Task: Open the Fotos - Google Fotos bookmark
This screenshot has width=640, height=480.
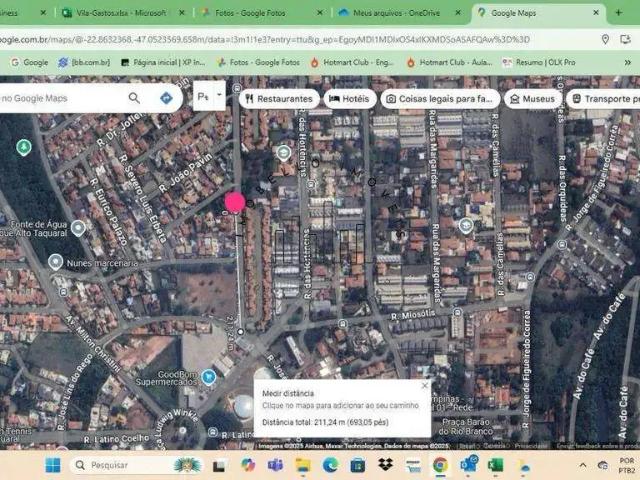Action: click(259, 62)
